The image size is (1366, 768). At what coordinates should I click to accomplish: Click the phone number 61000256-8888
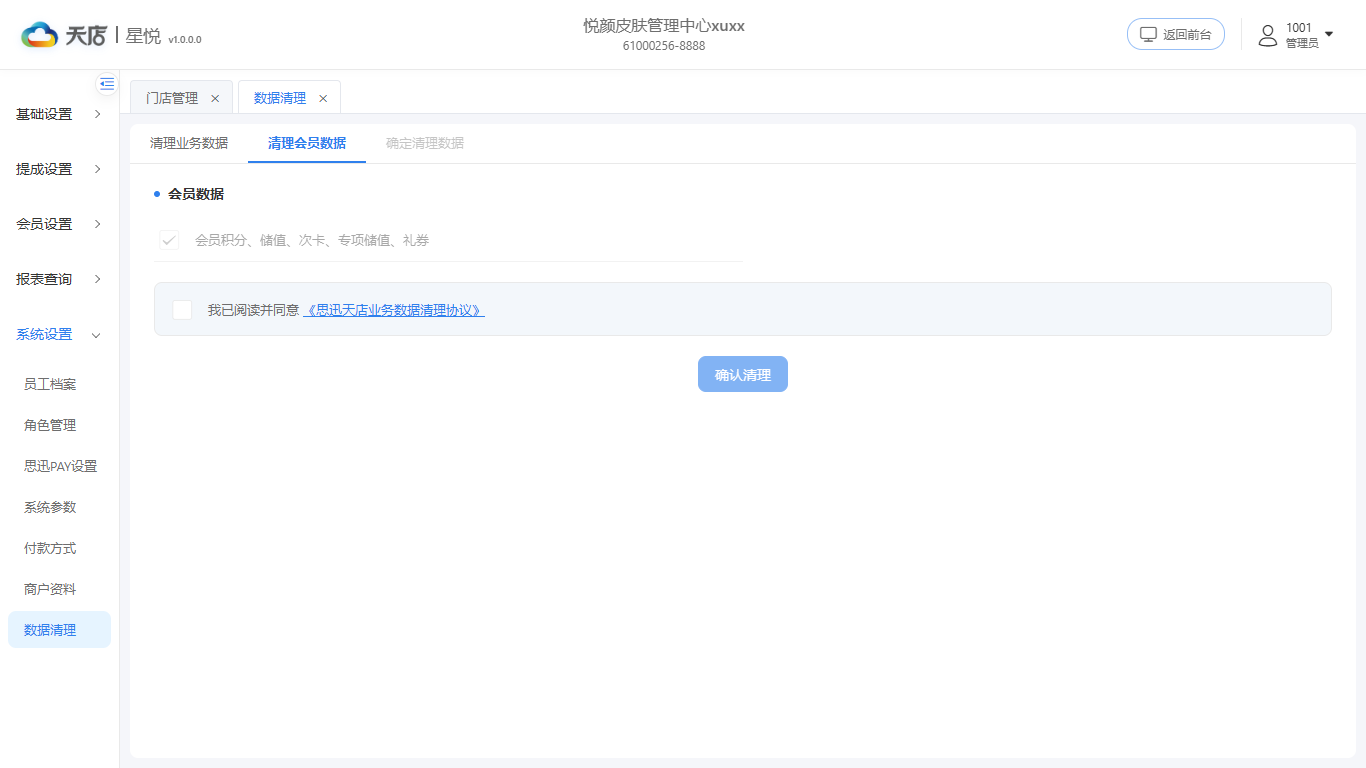pyautogui.click(x=664, y=46)
